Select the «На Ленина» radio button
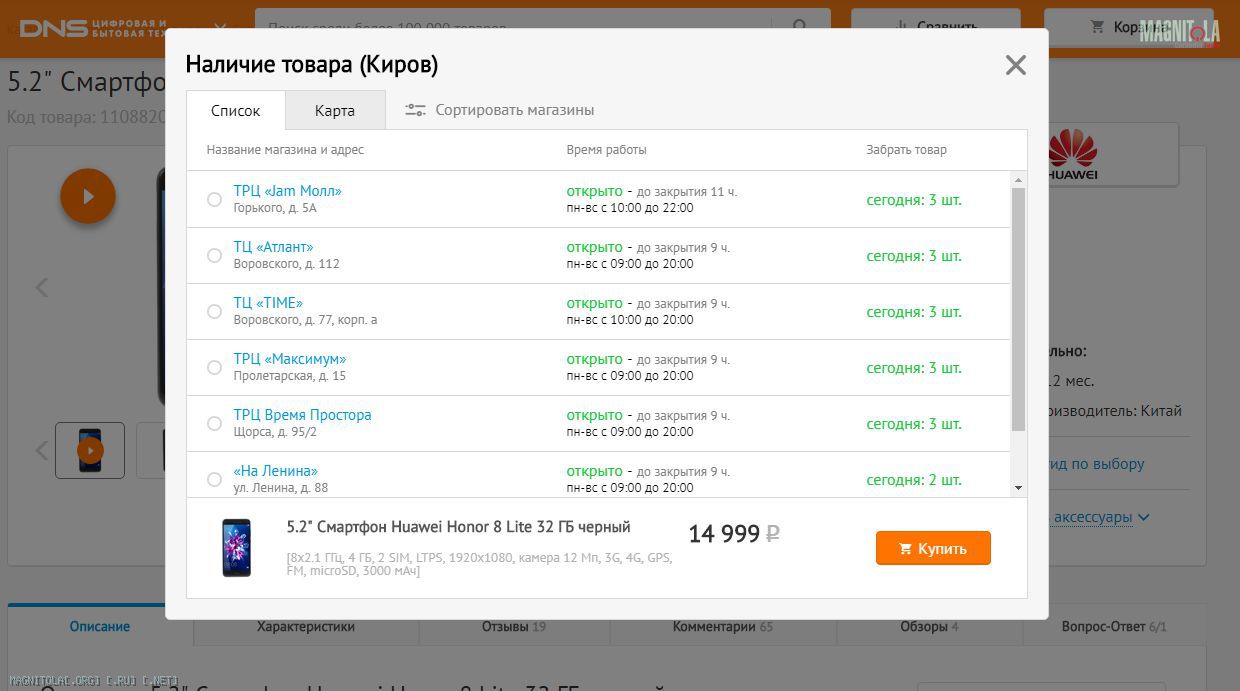Viewport: 1240px width, 691px height. coord(214,480)
